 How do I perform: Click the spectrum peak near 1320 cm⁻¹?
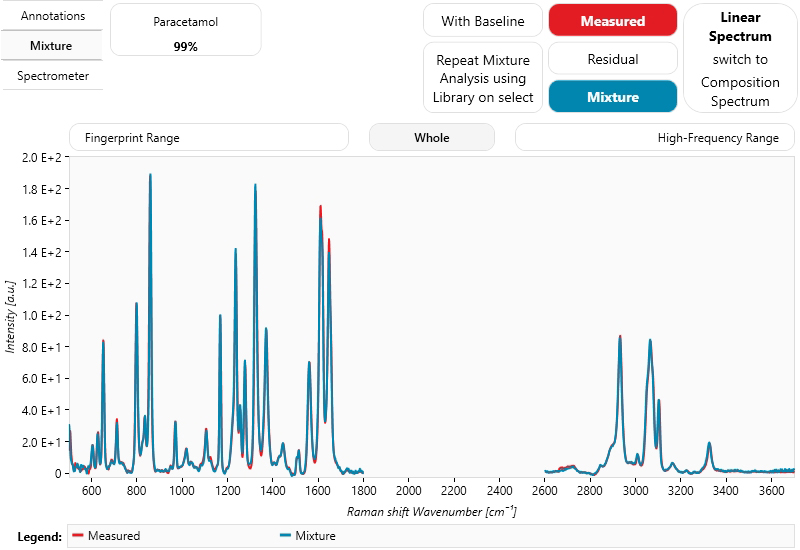(x=255, y=187)
